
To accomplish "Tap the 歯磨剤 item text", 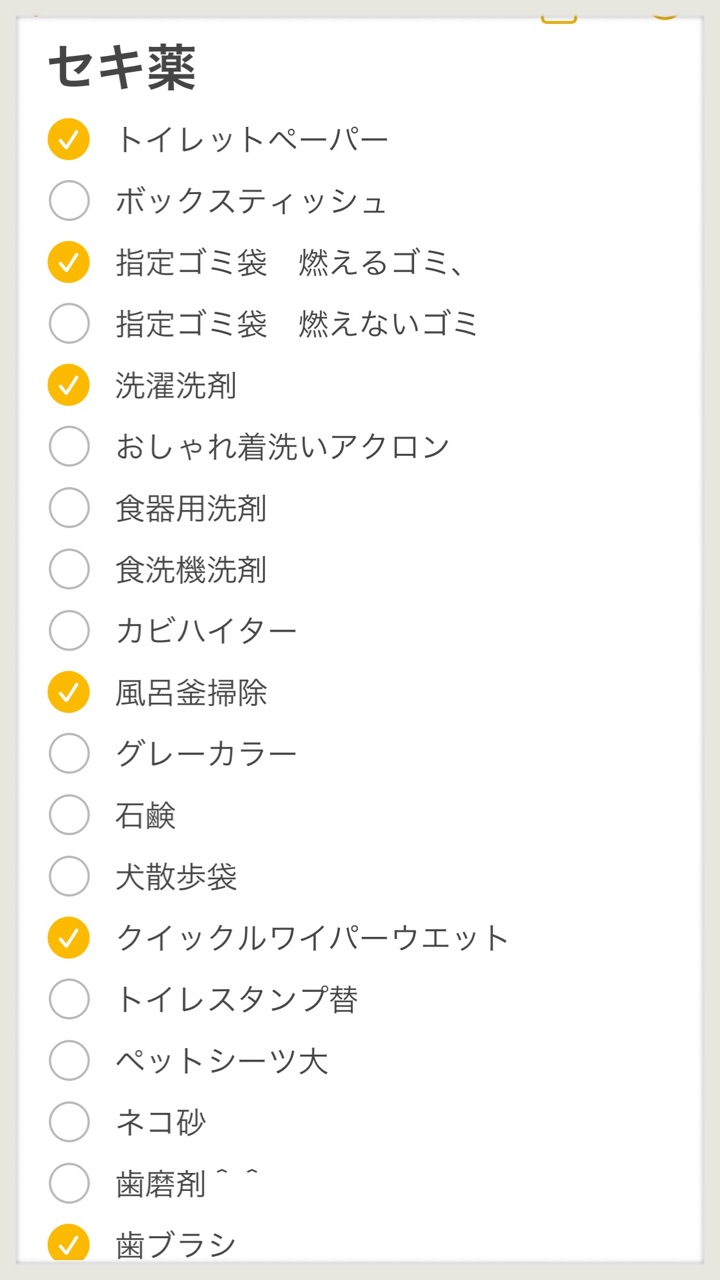I will coord(162,1184).
